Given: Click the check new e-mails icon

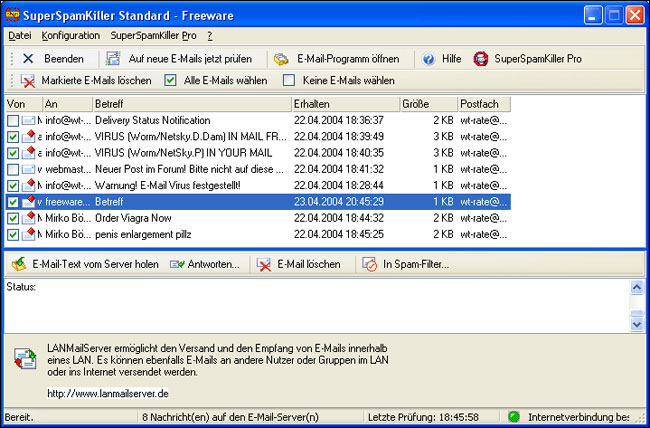Looking at the screenshot, I should 113,59.
